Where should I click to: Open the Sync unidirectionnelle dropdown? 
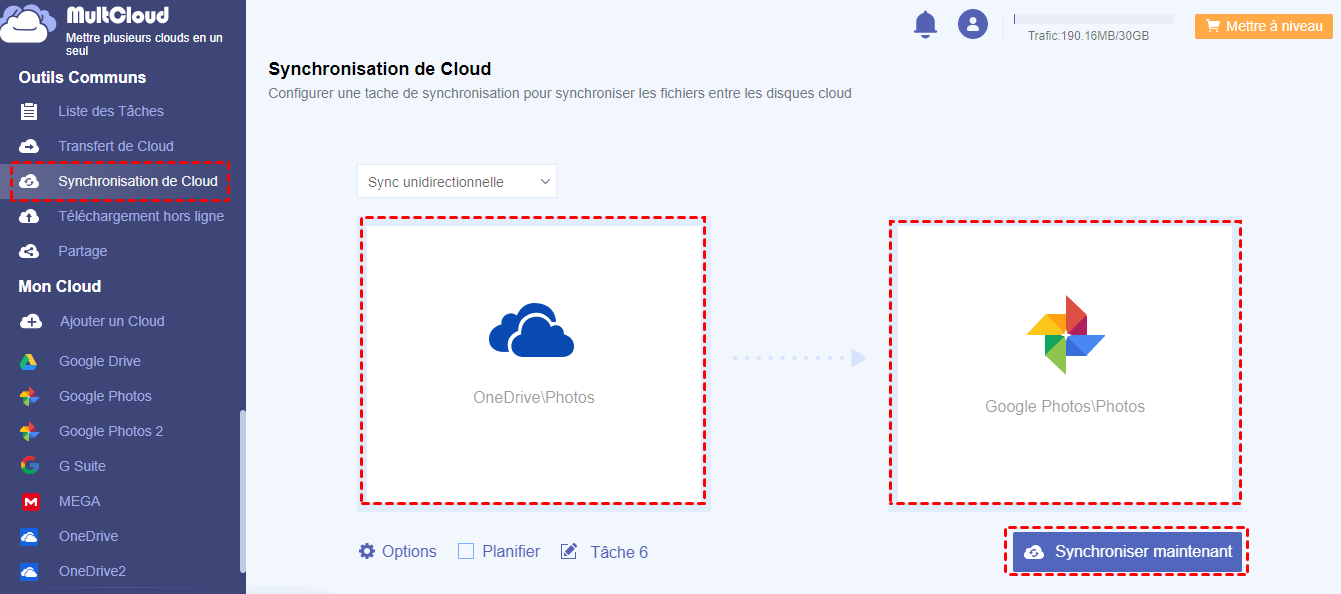pyautogui.click(x=457, y=182)
